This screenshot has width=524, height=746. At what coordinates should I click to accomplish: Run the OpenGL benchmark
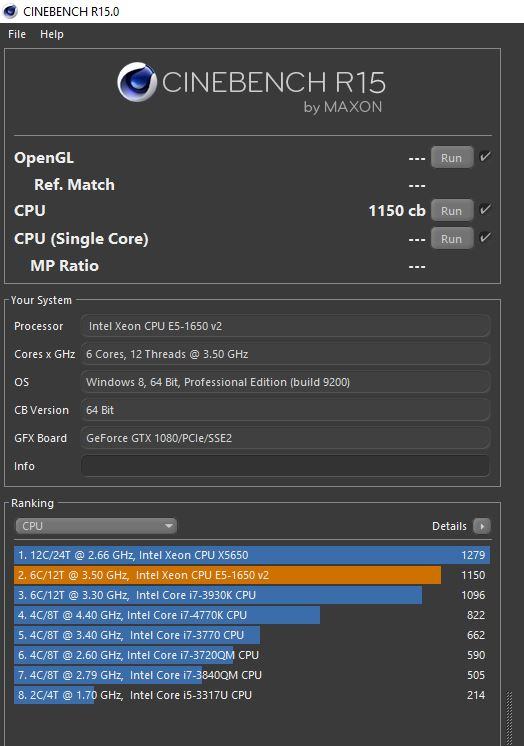click(x=452, y=157)
